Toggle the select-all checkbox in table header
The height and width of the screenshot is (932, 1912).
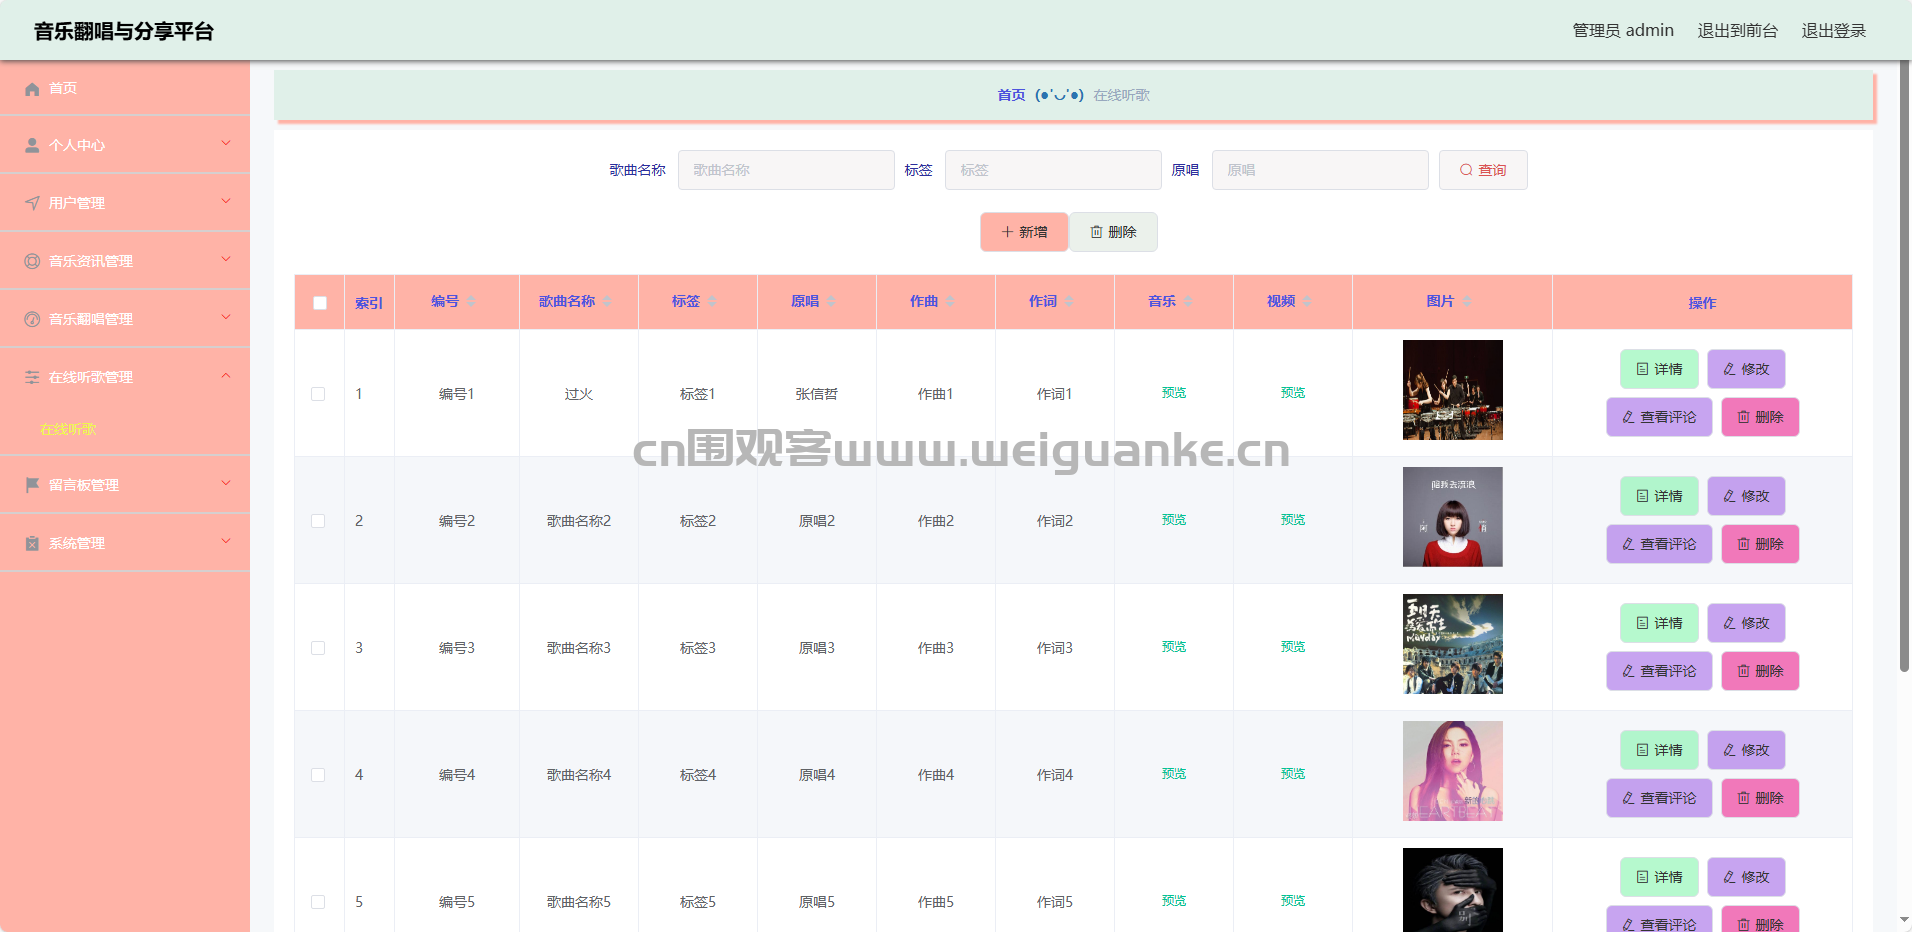click(x=320, y=303)
